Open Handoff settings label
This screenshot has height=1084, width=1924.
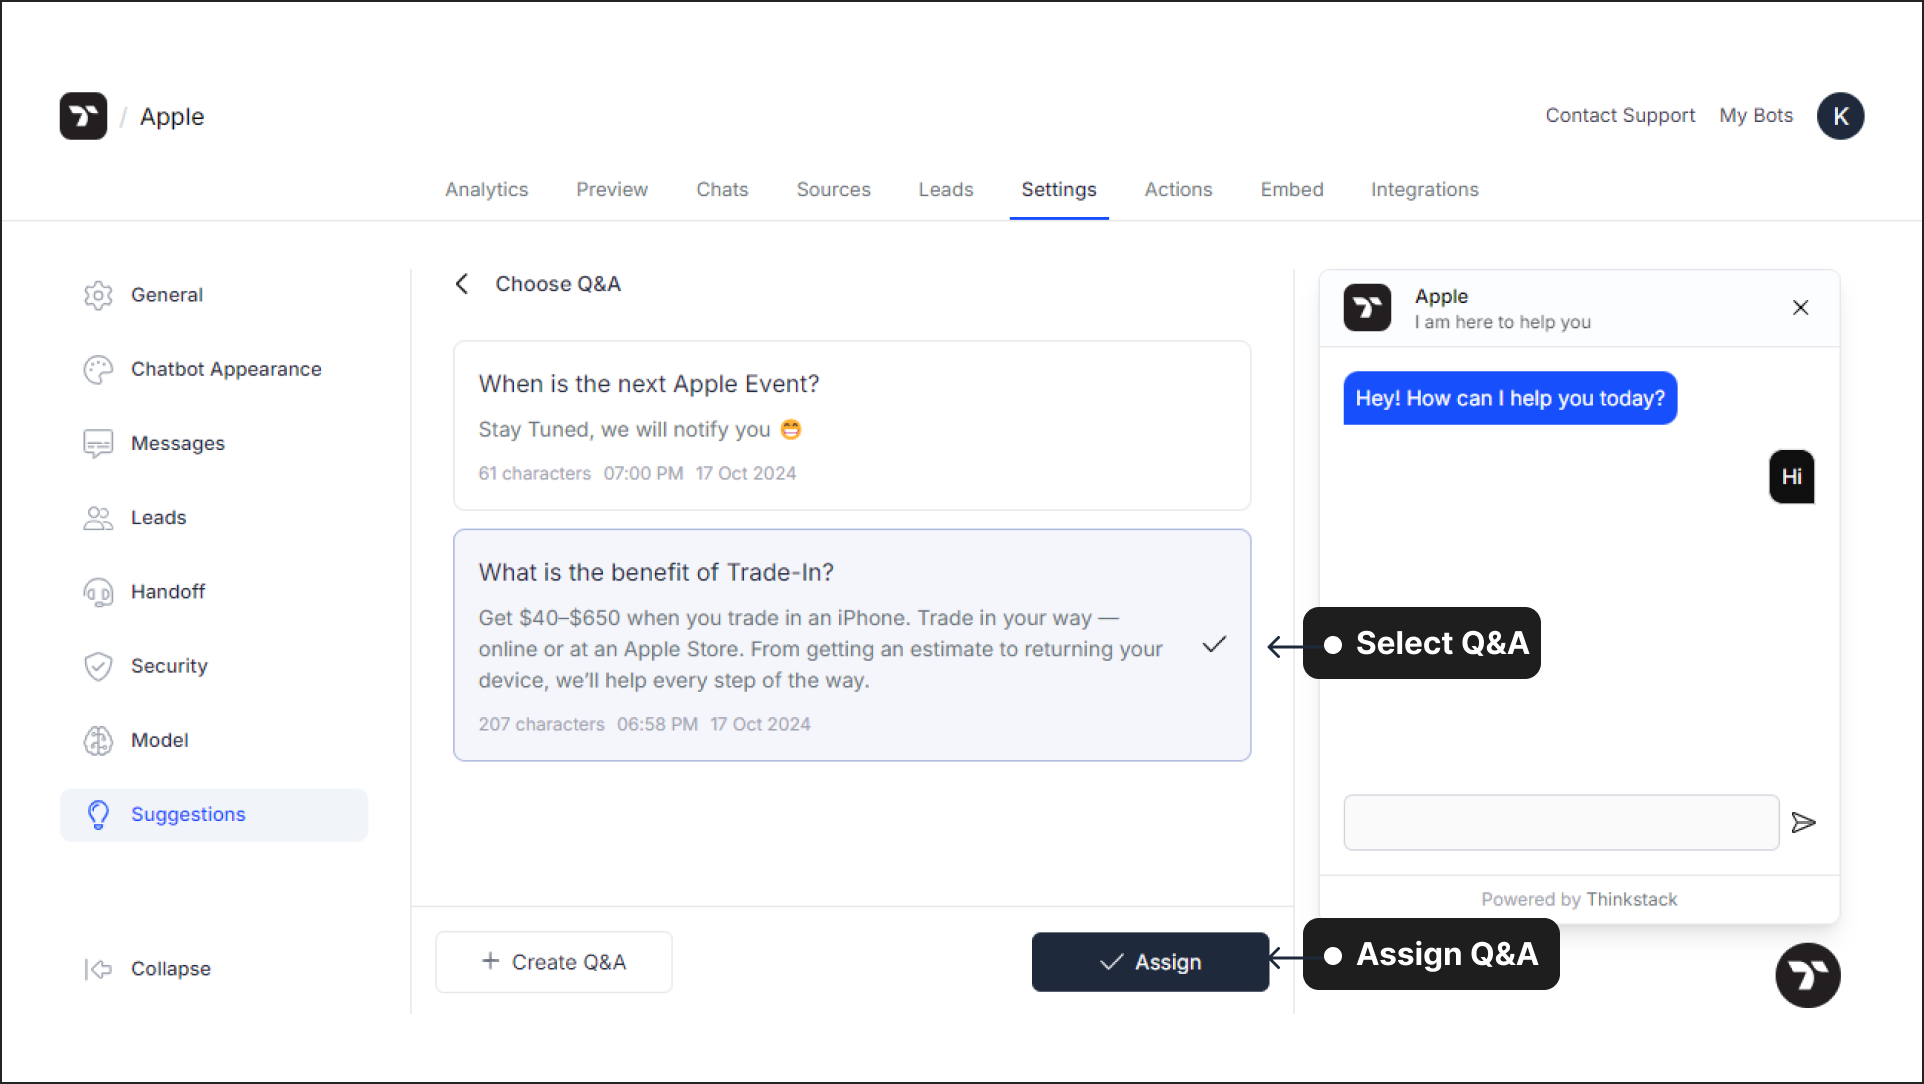click(x=168, y=592)
